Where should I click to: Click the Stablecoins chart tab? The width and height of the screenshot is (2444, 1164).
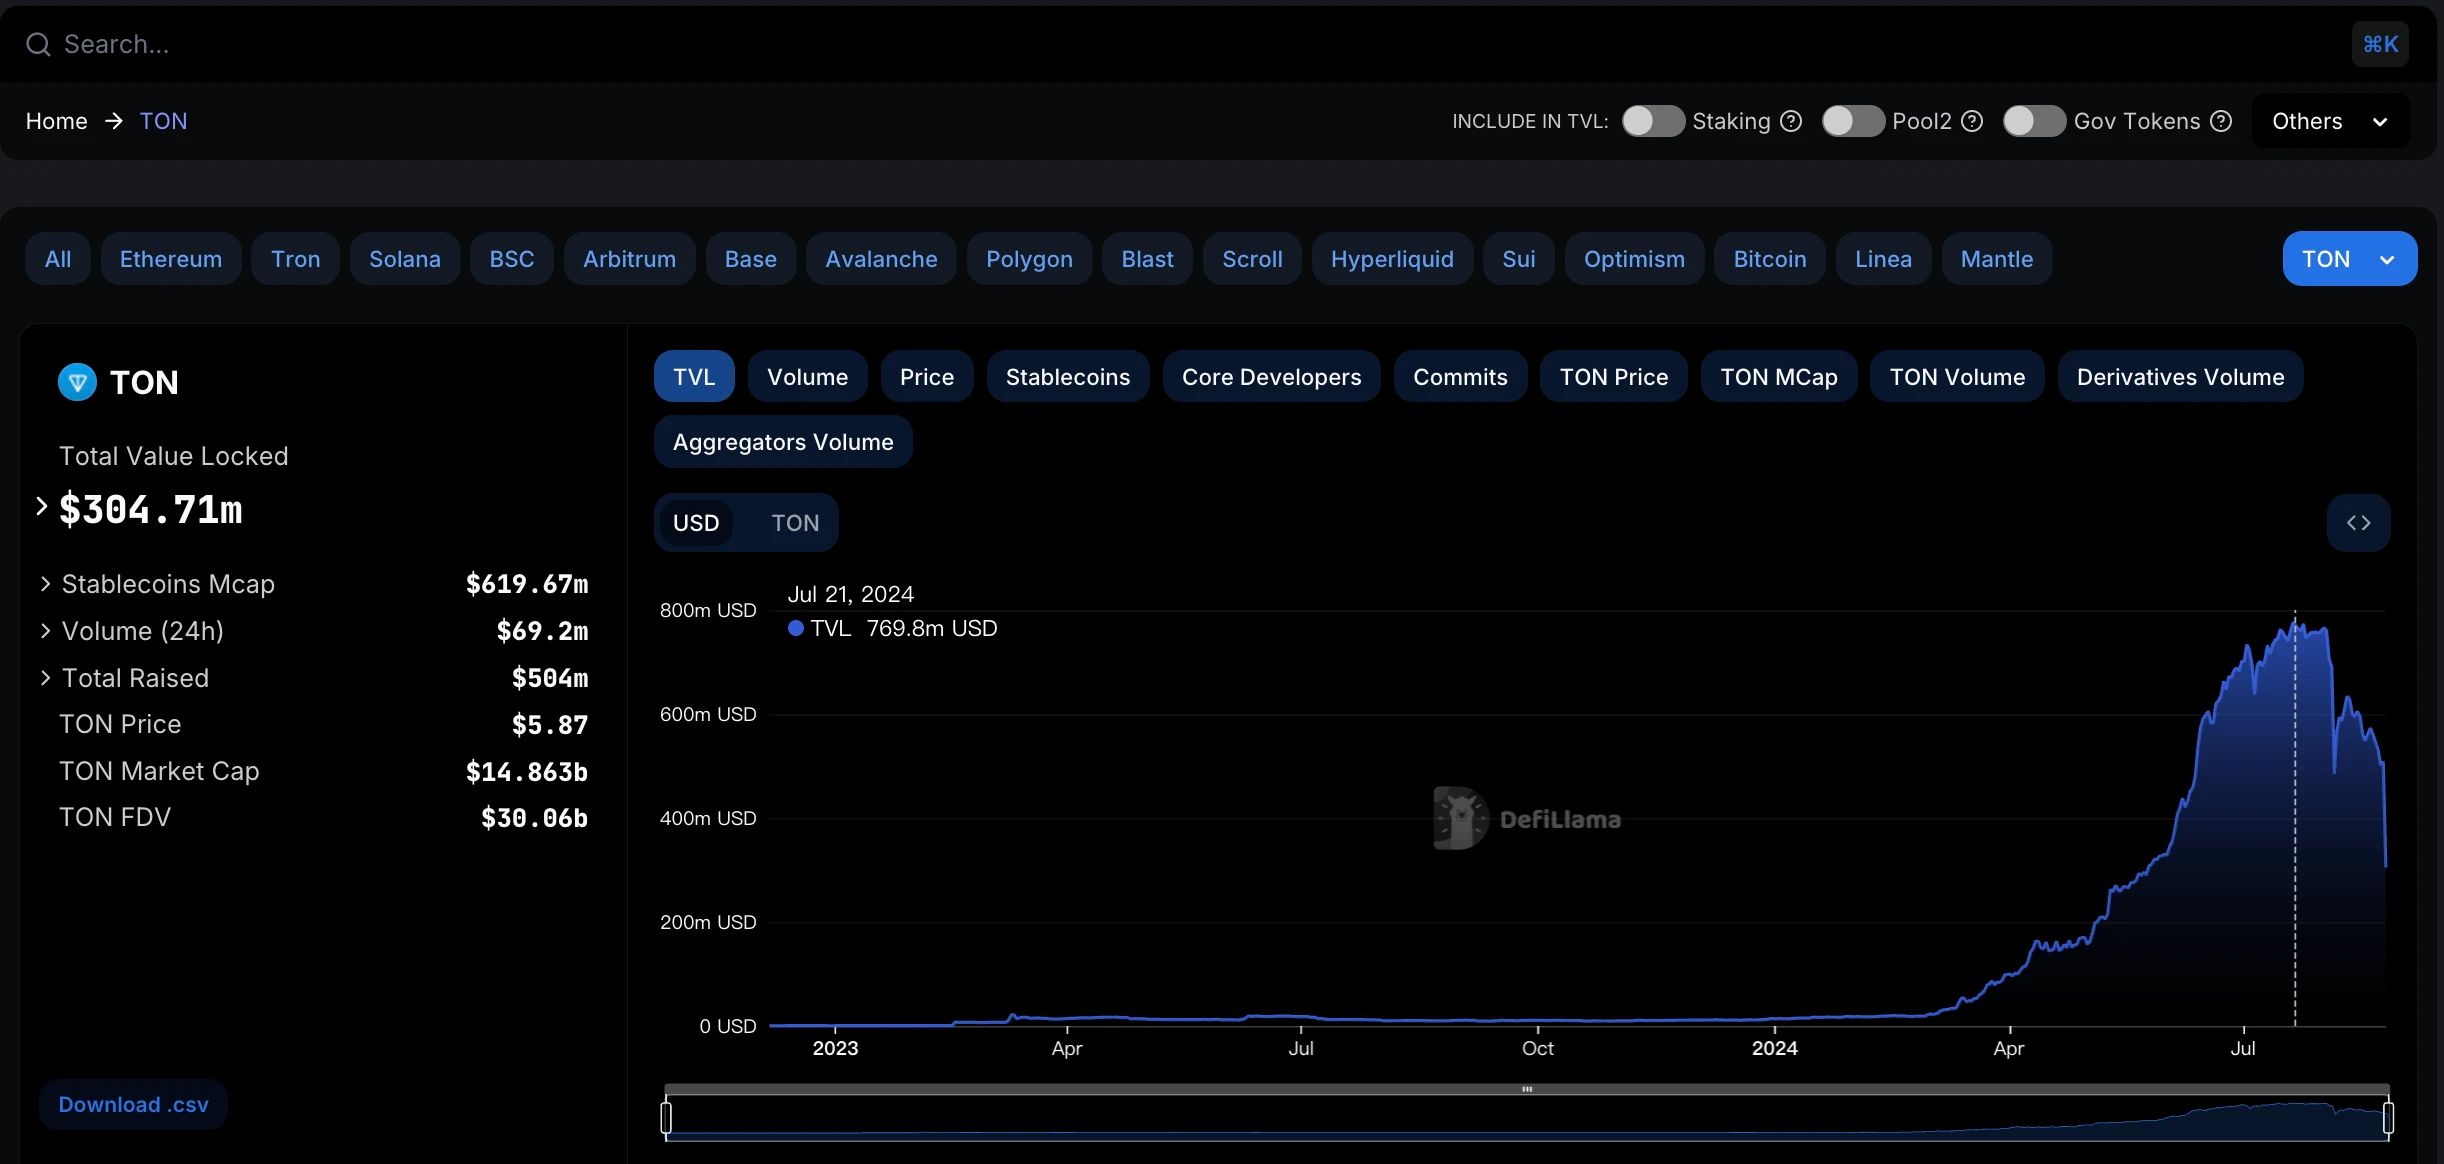click(x=1068, y=376)
